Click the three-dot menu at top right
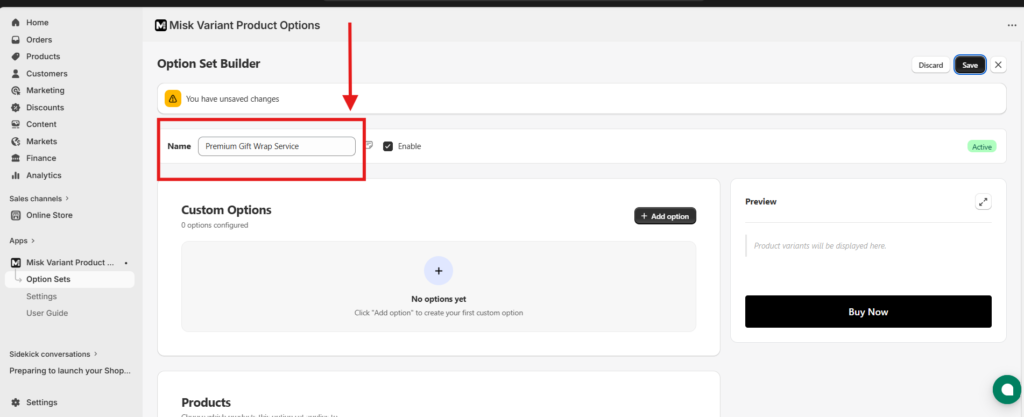The width and height of the screenshot is (1024, 417). (x=1011, y=26)
